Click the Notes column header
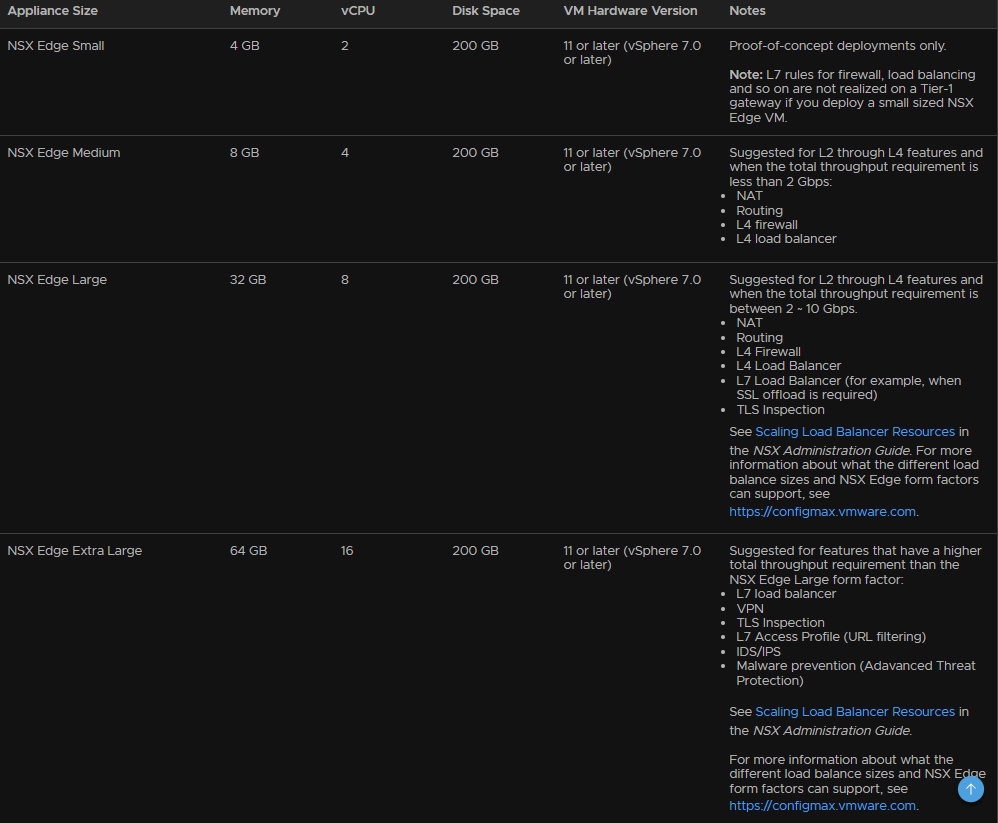The height and width of the screenshot is (823, 998). click(747, 11)
